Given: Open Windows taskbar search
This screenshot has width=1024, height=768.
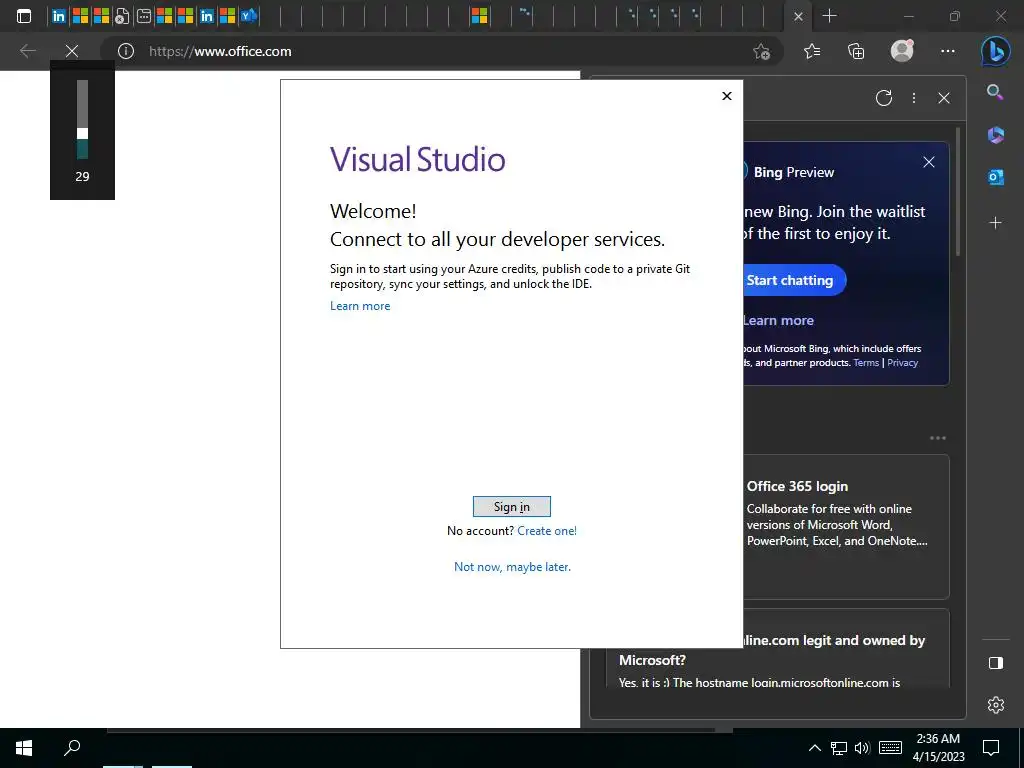Looking at the screenshot, I should 72,748.
